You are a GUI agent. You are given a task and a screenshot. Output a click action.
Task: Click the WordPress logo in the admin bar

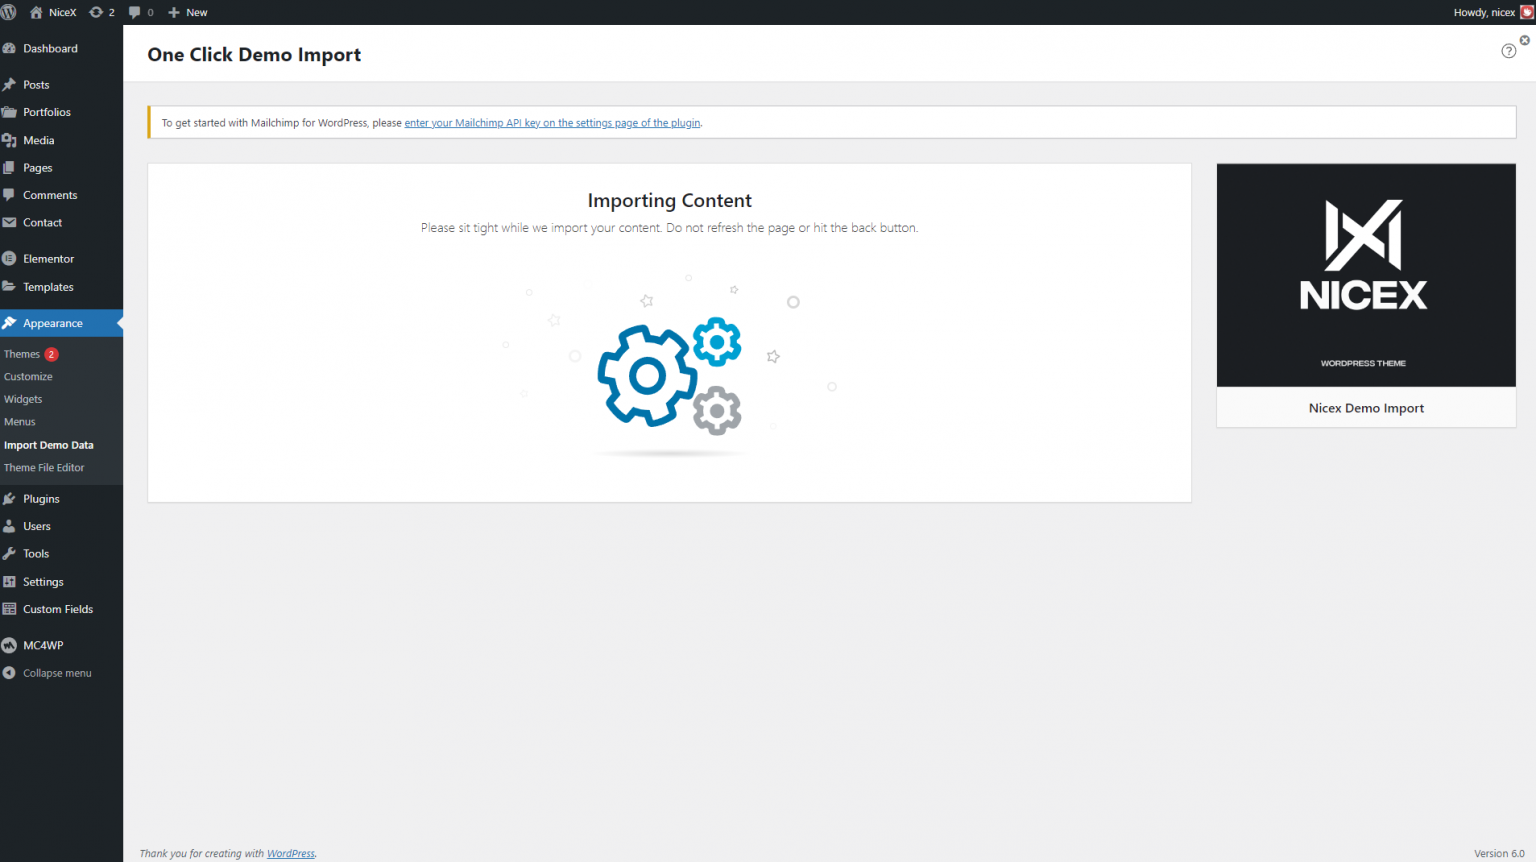pyautogui.click(x=9, y=12)
